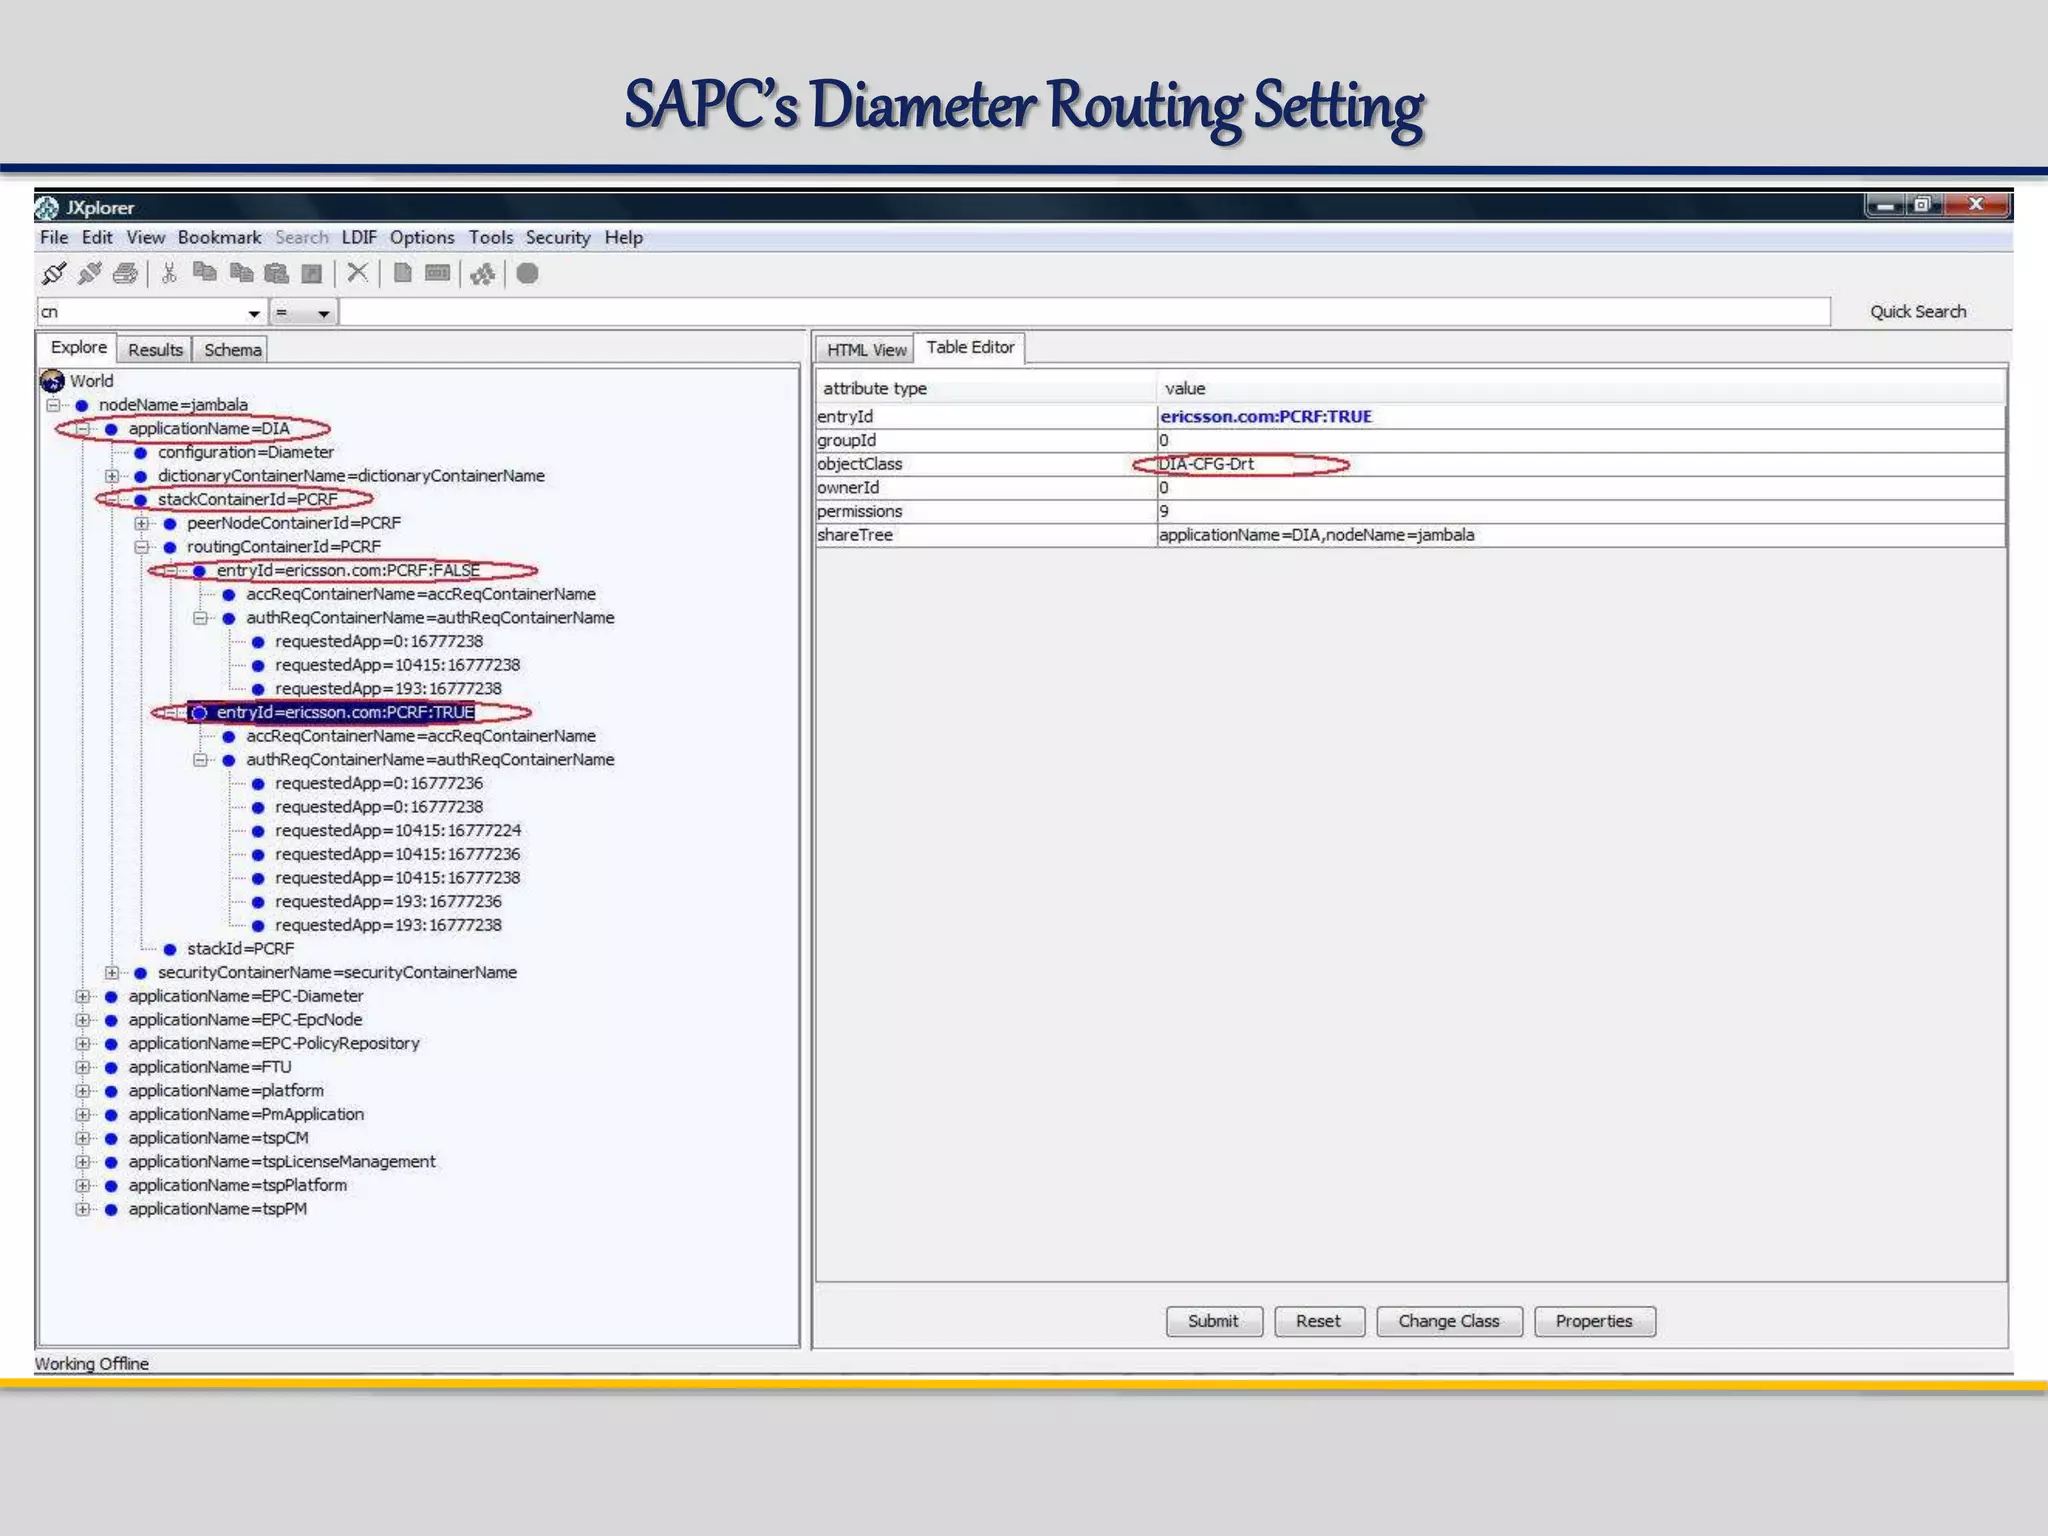Click the Connect plug toolbar icon
This screenshot has width=2048, height=1536.
coord(54,273)
